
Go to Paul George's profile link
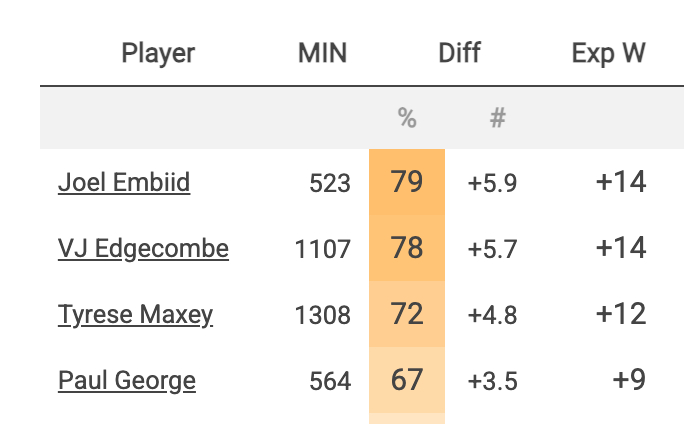click(126, 381)
